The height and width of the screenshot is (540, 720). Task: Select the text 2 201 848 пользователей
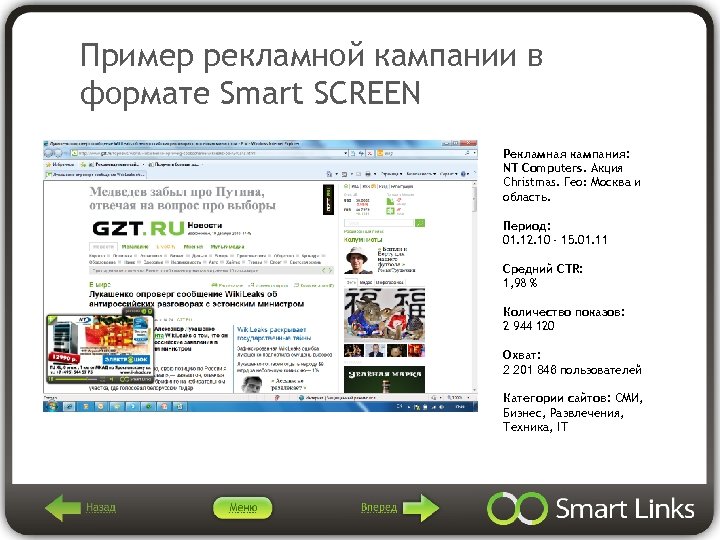tap(572, 370)
